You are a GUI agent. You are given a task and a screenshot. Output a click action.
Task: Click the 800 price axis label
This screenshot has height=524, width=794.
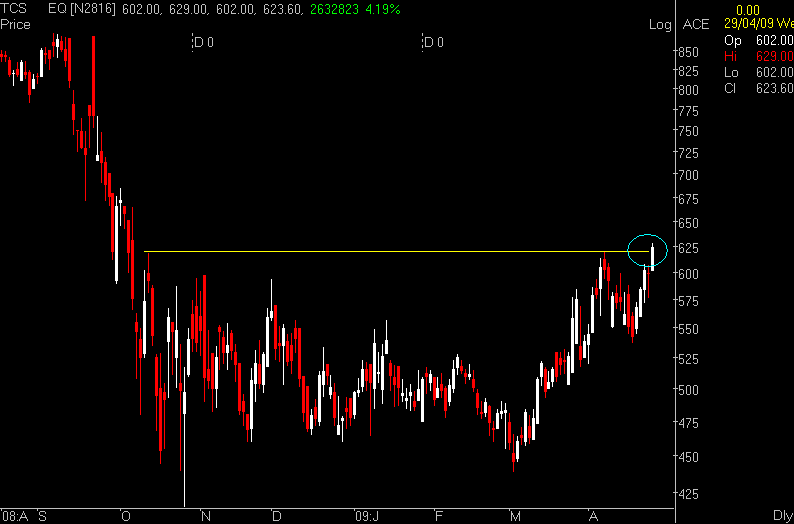coord(688,90)
